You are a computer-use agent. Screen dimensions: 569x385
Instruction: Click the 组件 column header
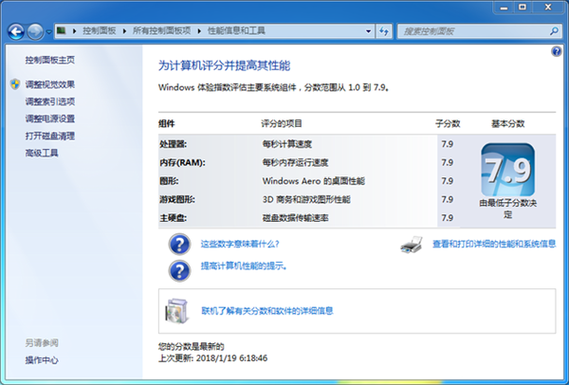(167, 124)
